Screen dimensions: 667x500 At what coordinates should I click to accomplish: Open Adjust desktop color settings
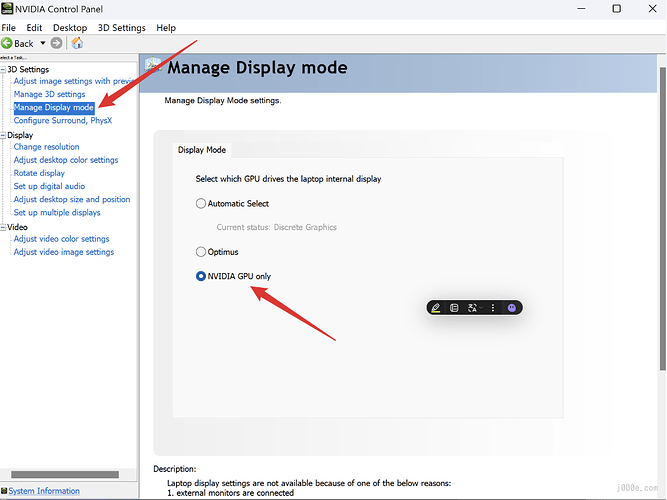pos(66,160)
